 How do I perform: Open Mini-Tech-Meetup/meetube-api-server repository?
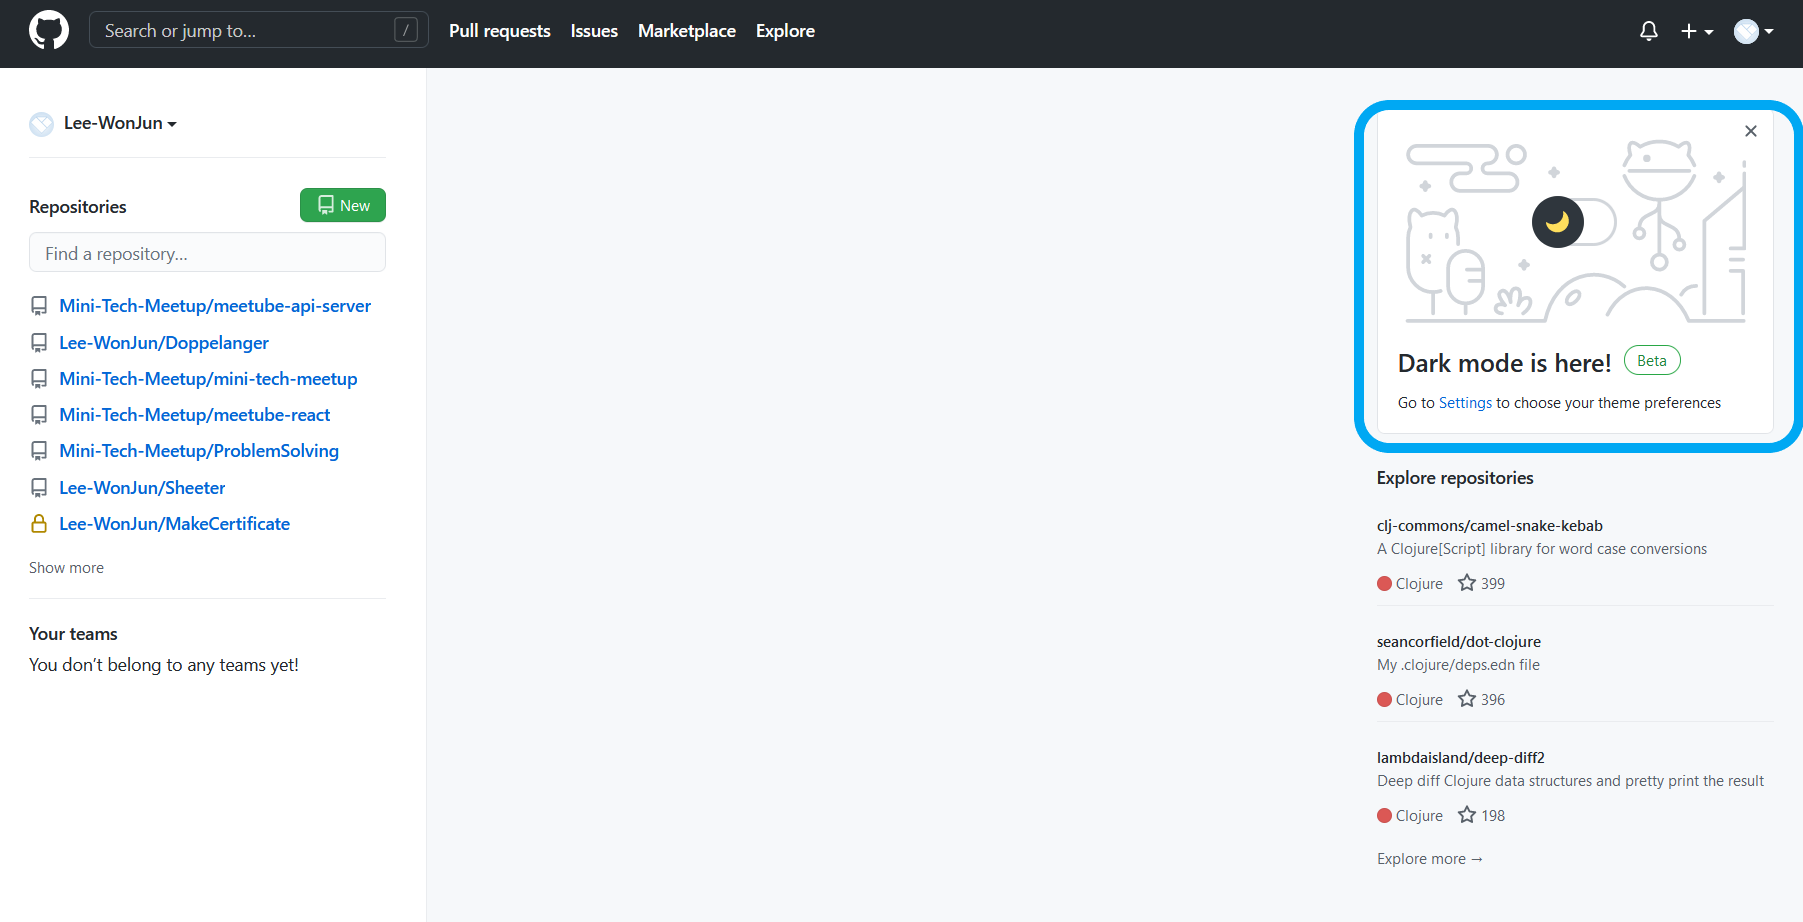215,306
